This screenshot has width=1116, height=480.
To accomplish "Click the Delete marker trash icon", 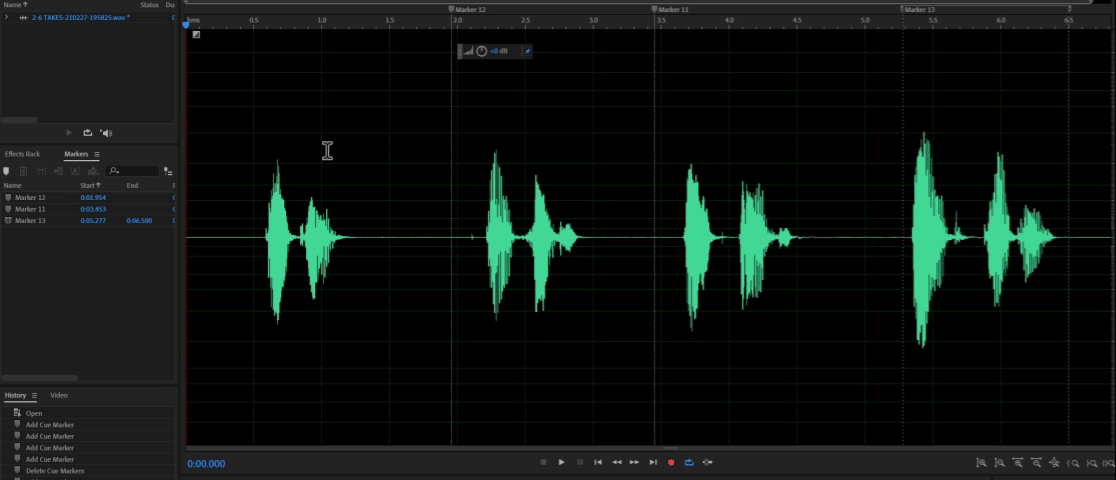I will click(23, 171).
